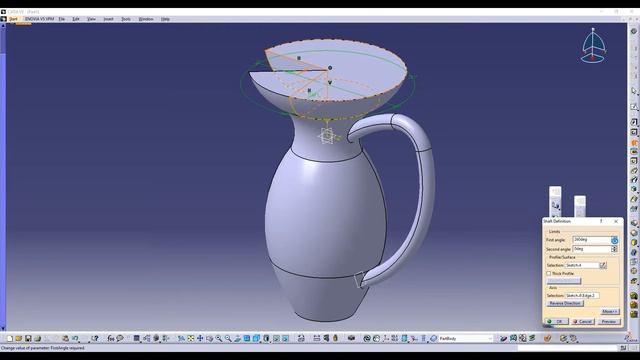Open the File menu

pyautogui.click(x=62, y=19)
